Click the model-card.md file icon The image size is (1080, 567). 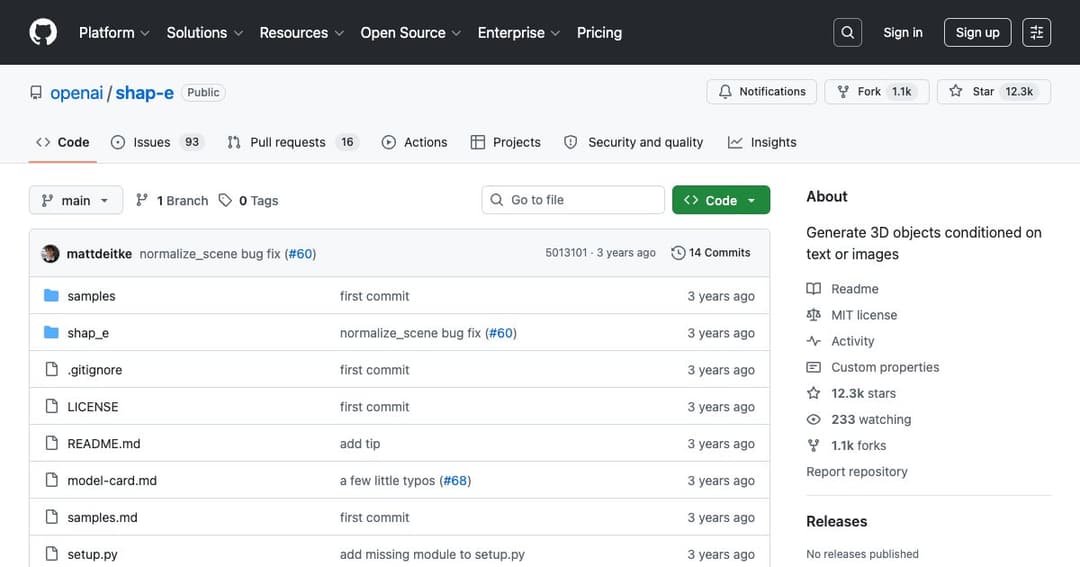coord(52,480)
